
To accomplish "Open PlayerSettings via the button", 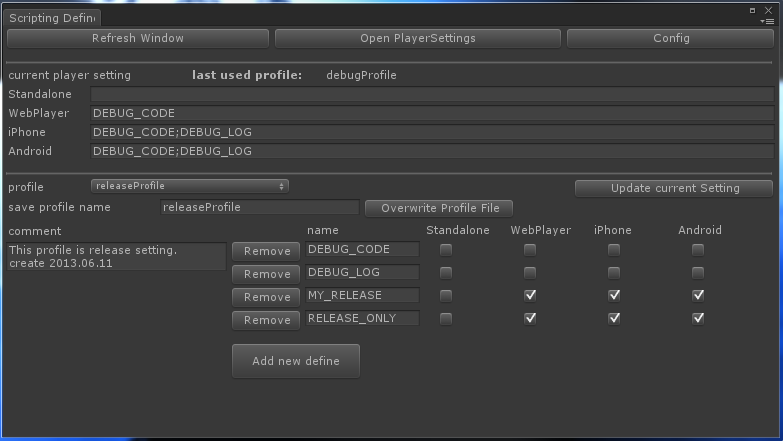I will (418, 38).
